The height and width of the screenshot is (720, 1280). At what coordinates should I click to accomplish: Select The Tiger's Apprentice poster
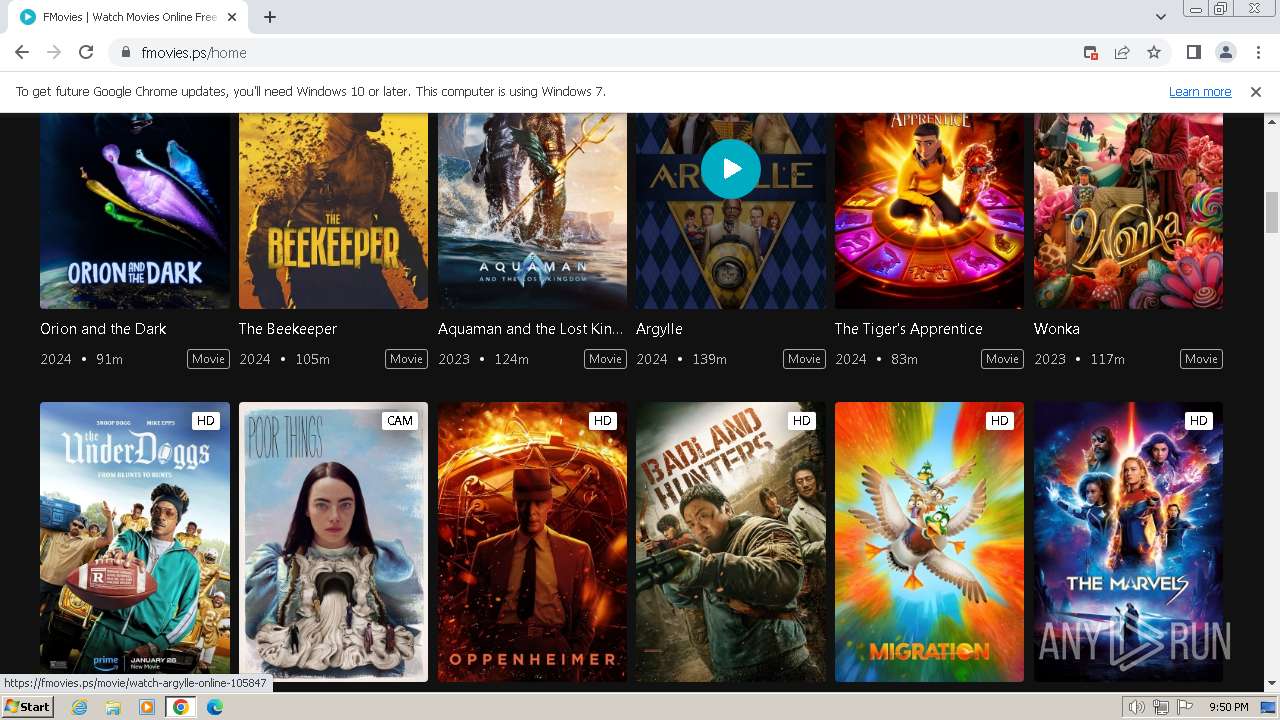[929, 211]
